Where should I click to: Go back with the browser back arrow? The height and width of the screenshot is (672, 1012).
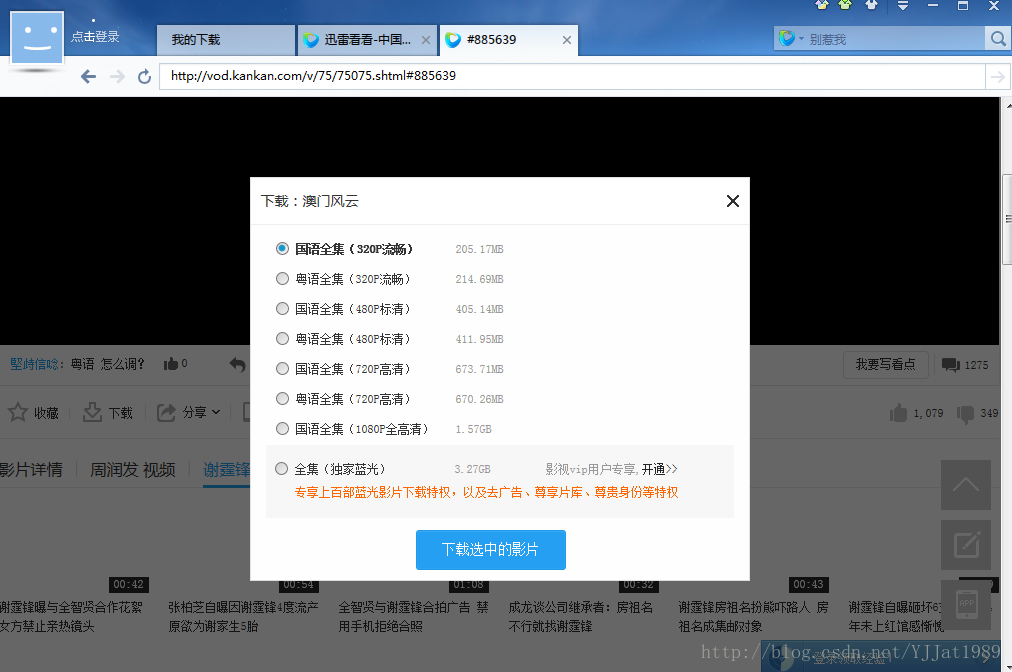tap(88, 76)
